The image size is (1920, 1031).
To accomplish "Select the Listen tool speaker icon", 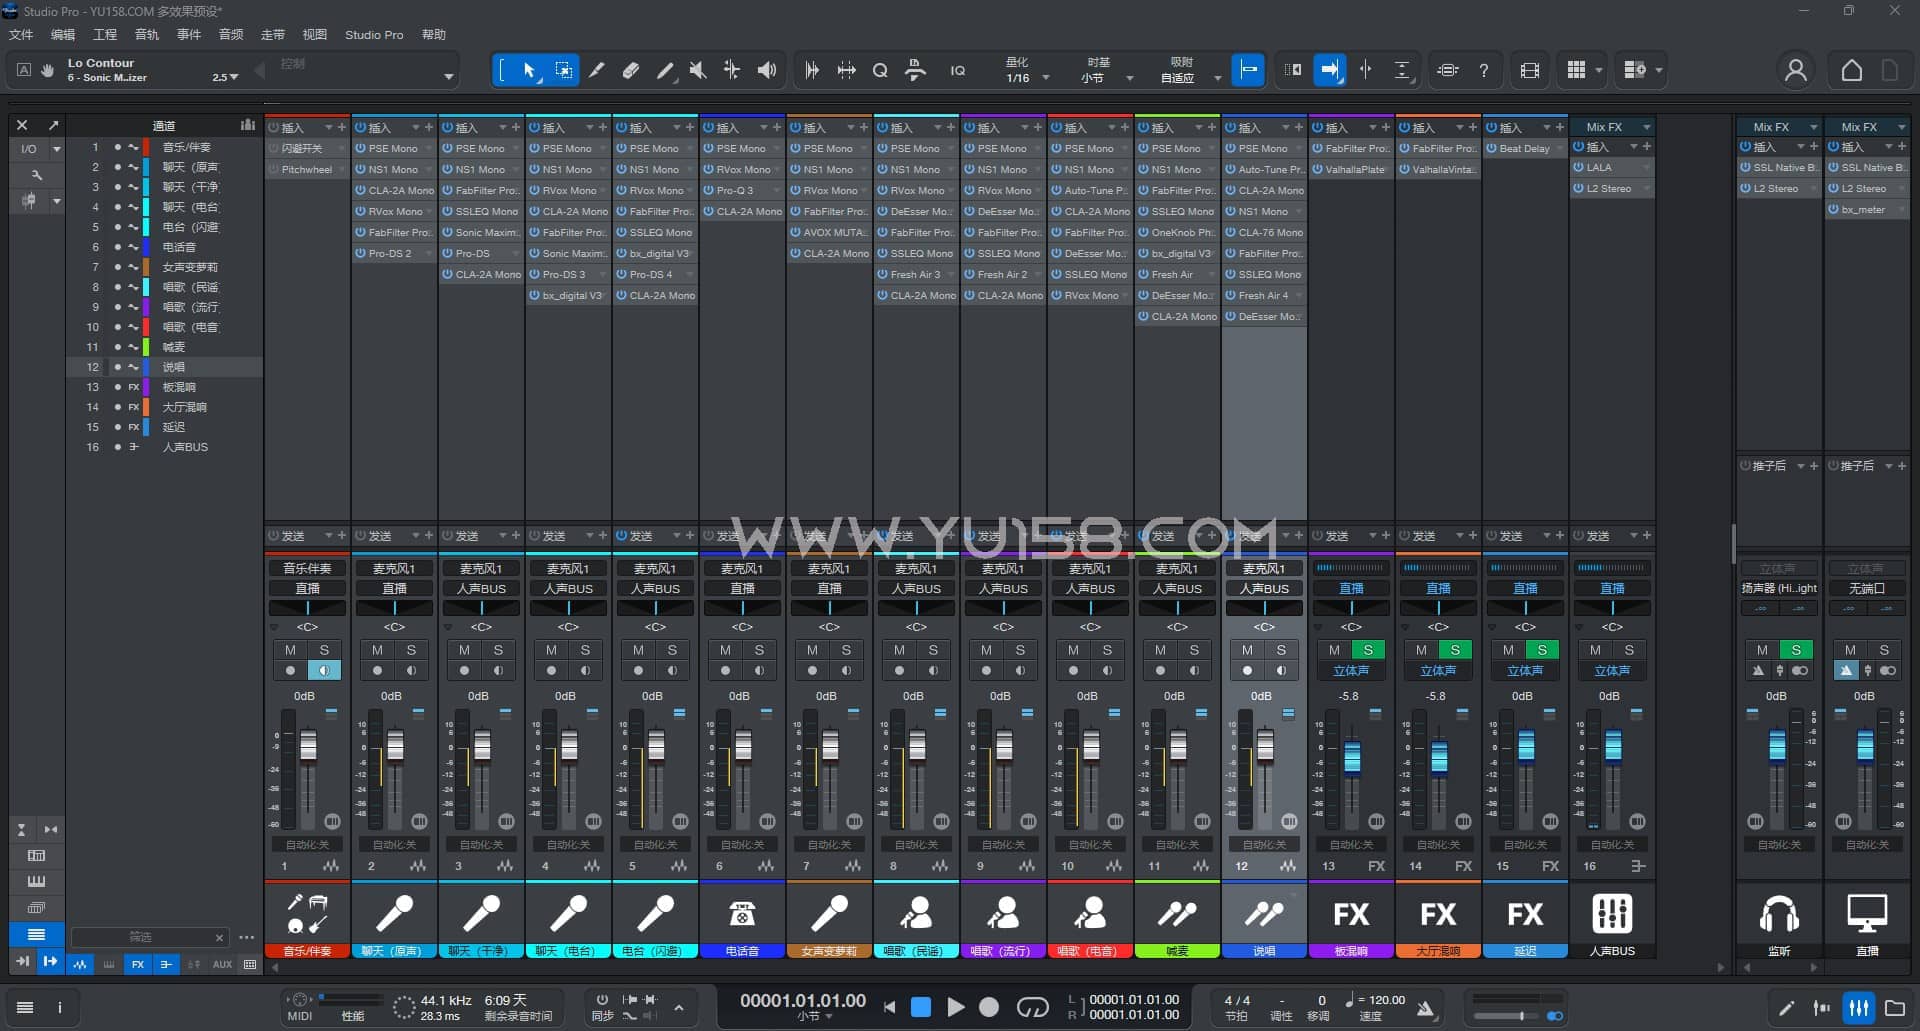I will pyautogui.click(x=766, y=70).
